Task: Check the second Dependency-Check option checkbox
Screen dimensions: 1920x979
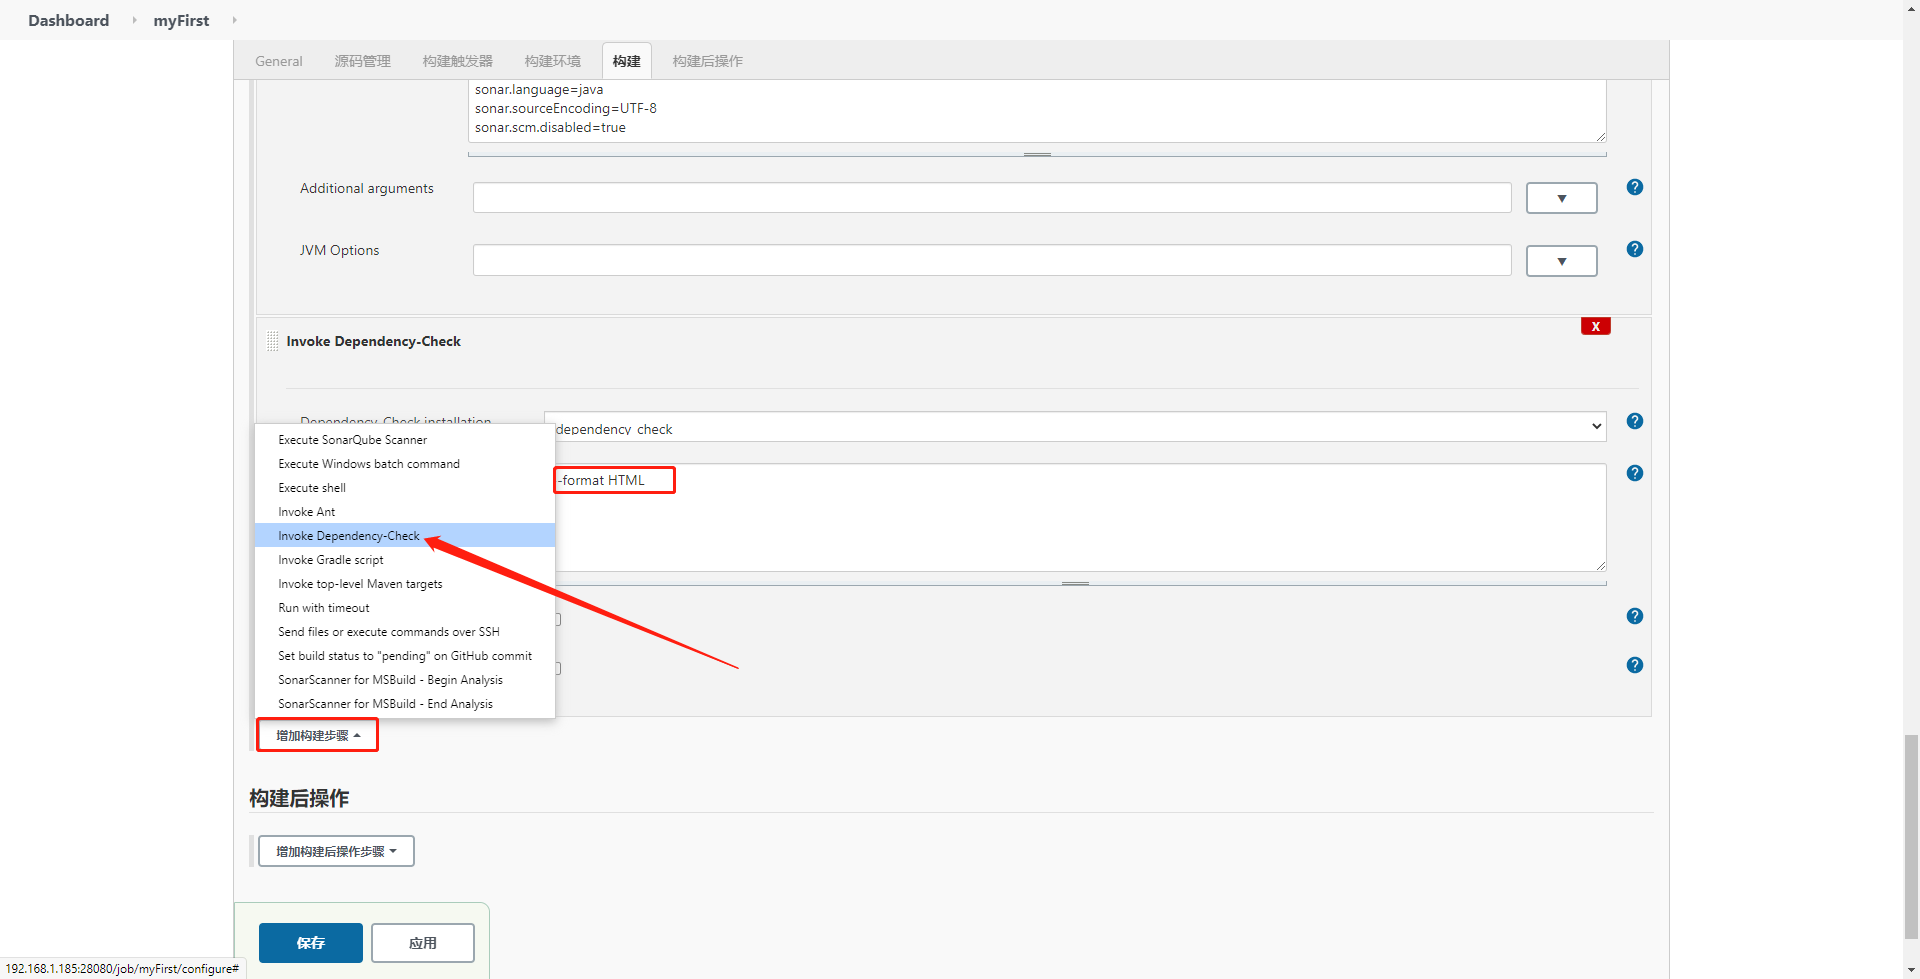Action: pos(556,667)
